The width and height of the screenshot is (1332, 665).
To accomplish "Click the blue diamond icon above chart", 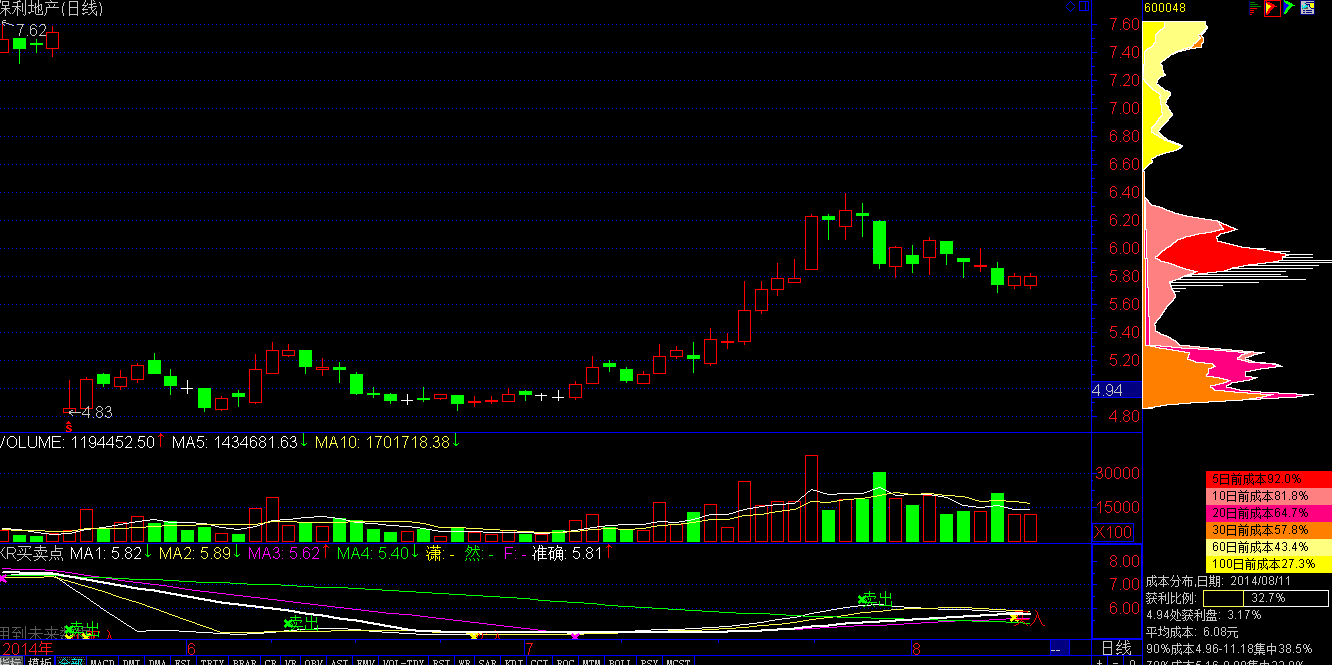I will (1069, 6).
